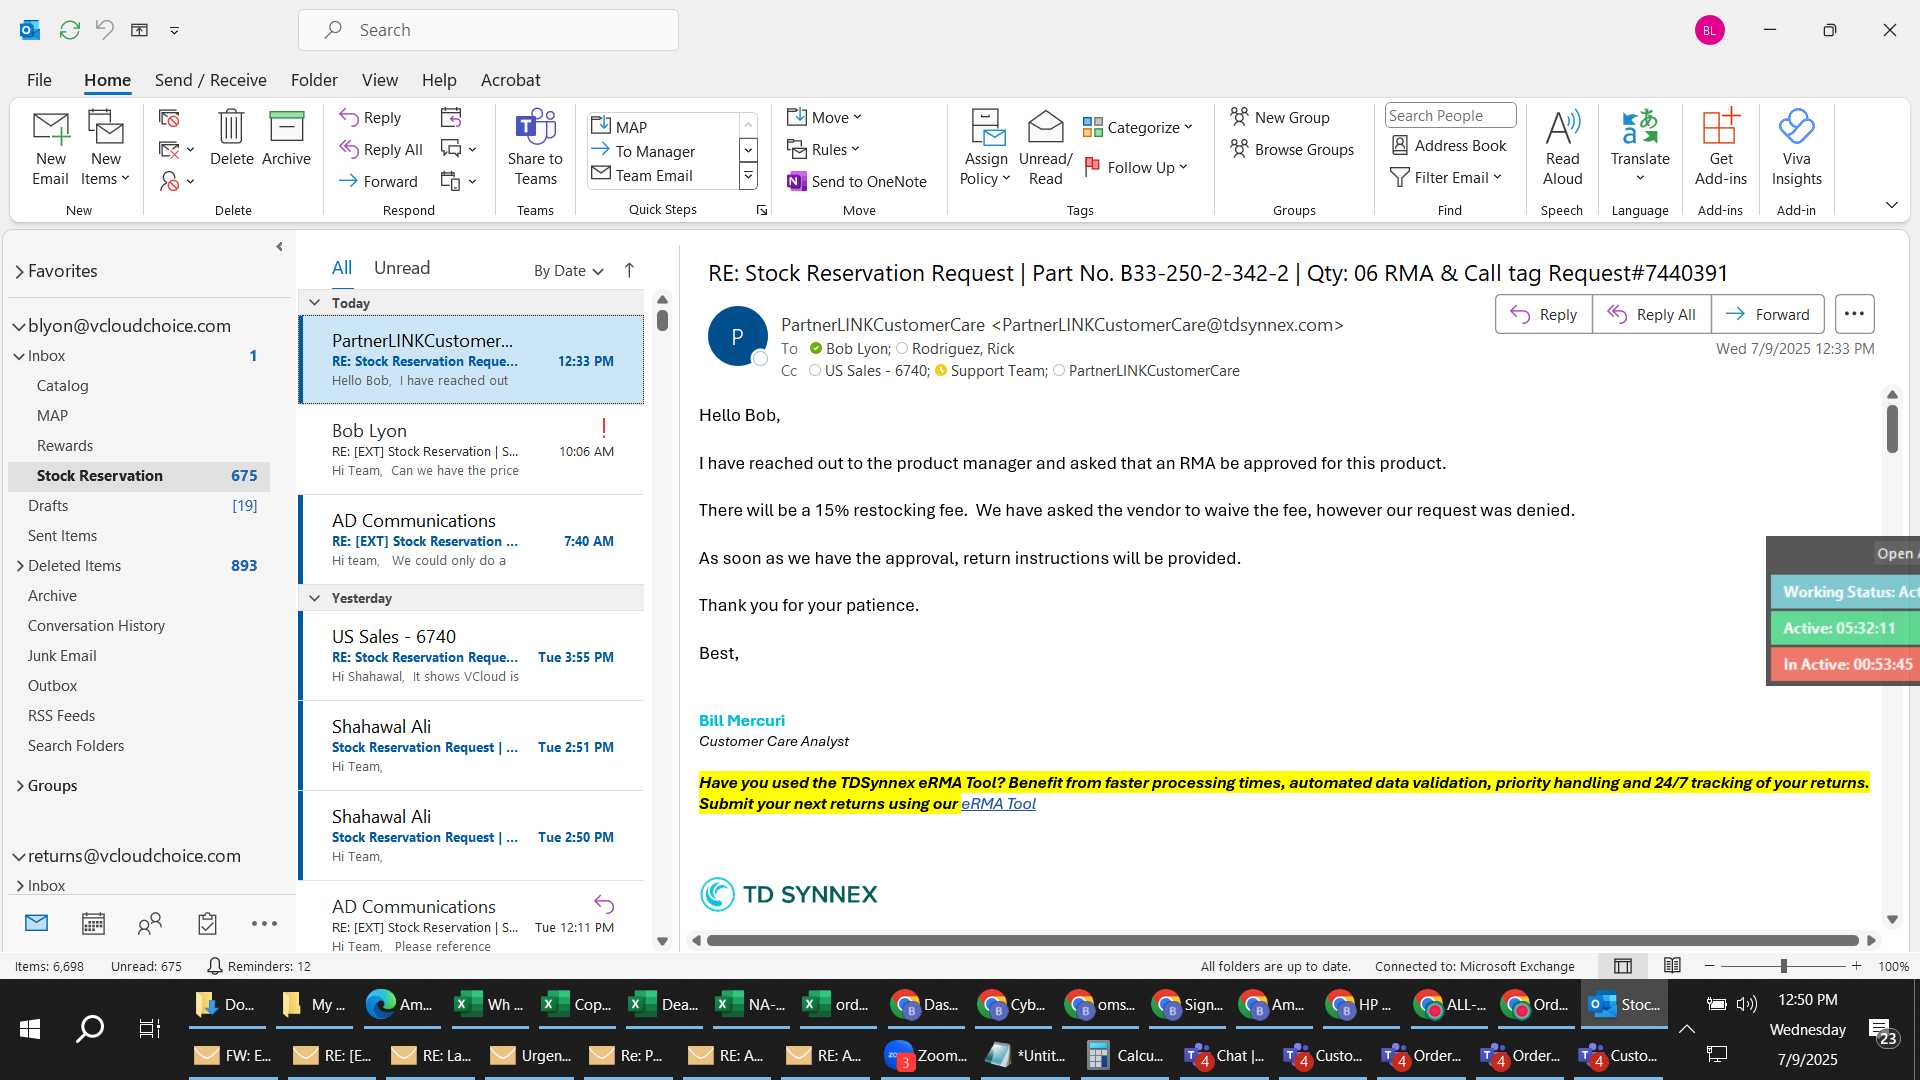Screen dimensions: 1920x1080
Task: Expand the Groups section
Action: coord(20,786)
